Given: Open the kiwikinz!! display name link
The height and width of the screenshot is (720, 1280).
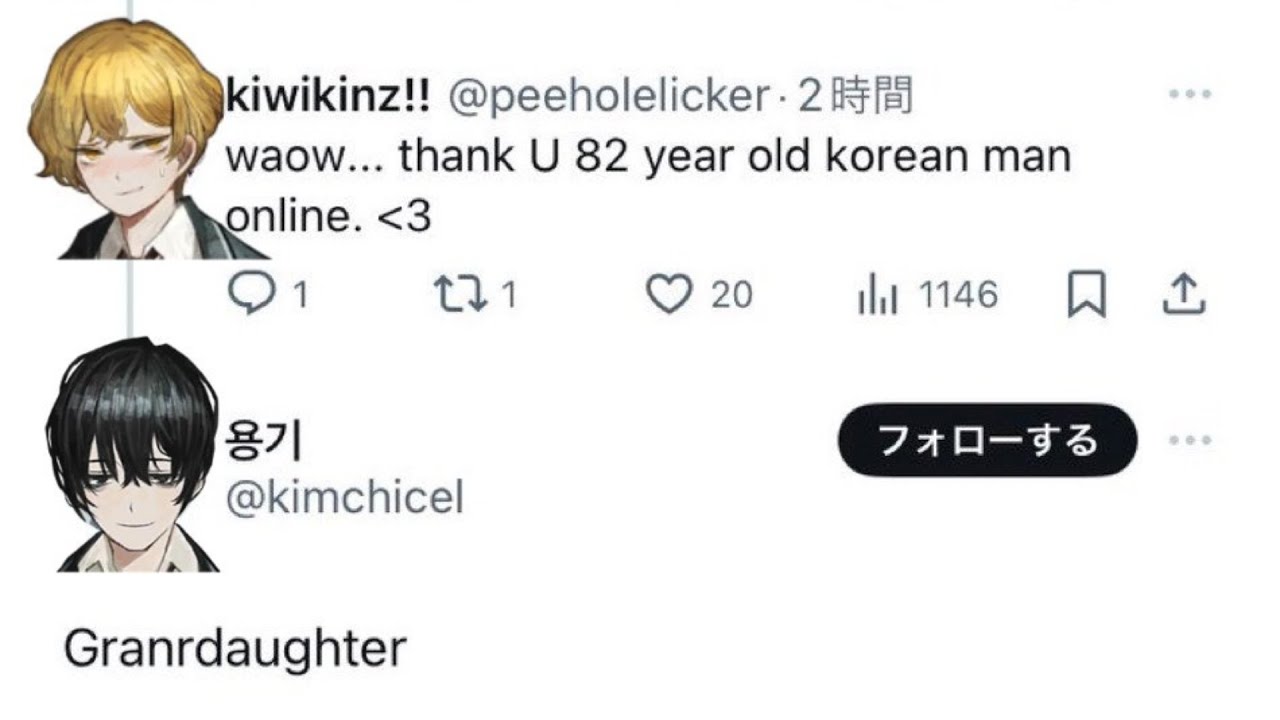Looking at the screenshot, I should 329,96.
